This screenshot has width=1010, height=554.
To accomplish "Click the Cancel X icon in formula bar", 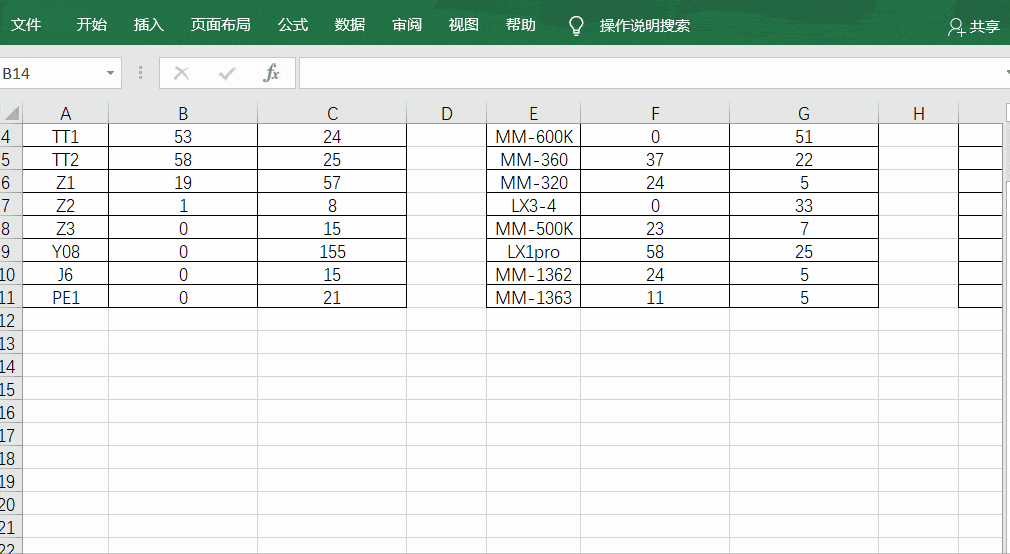I will (x=181, y=73).
